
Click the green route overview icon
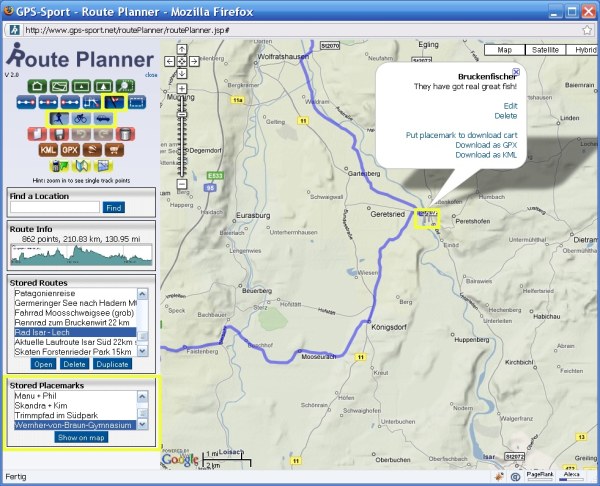tap(59, 86)
